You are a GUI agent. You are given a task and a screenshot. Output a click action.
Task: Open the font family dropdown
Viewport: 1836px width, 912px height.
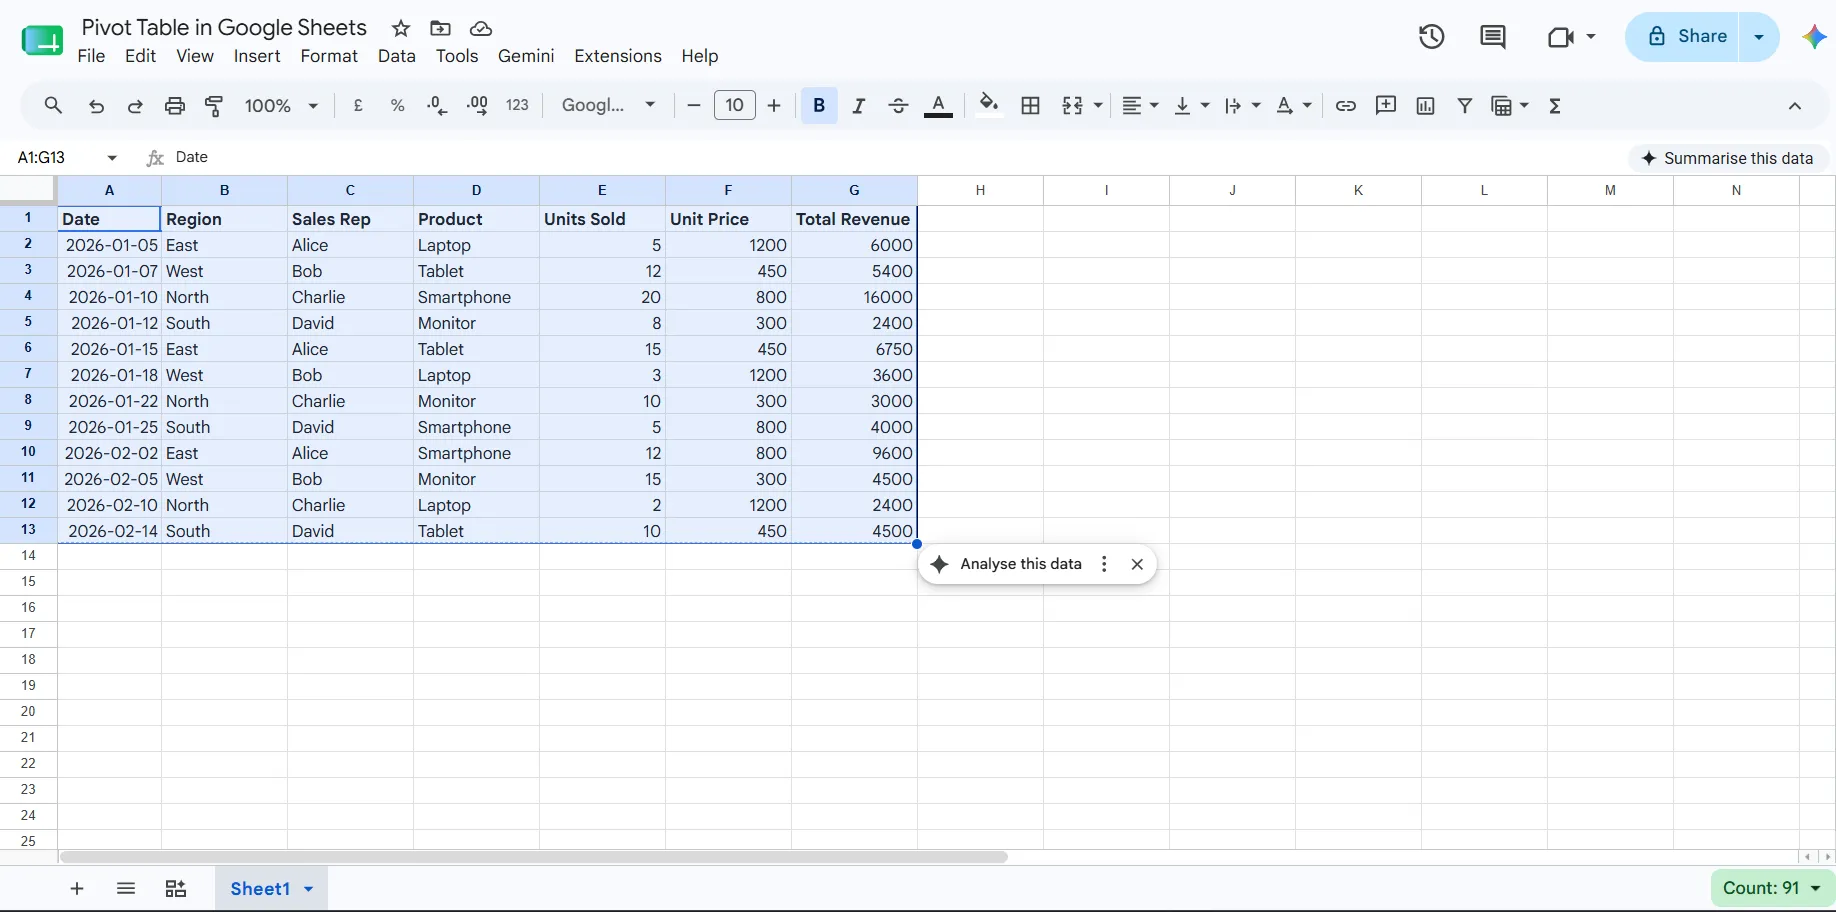[x=608, y=105]
